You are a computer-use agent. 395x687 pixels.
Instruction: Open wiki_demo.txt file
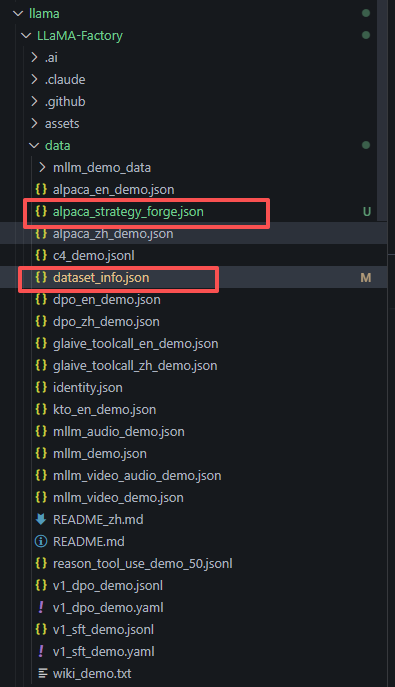[92, 673]
